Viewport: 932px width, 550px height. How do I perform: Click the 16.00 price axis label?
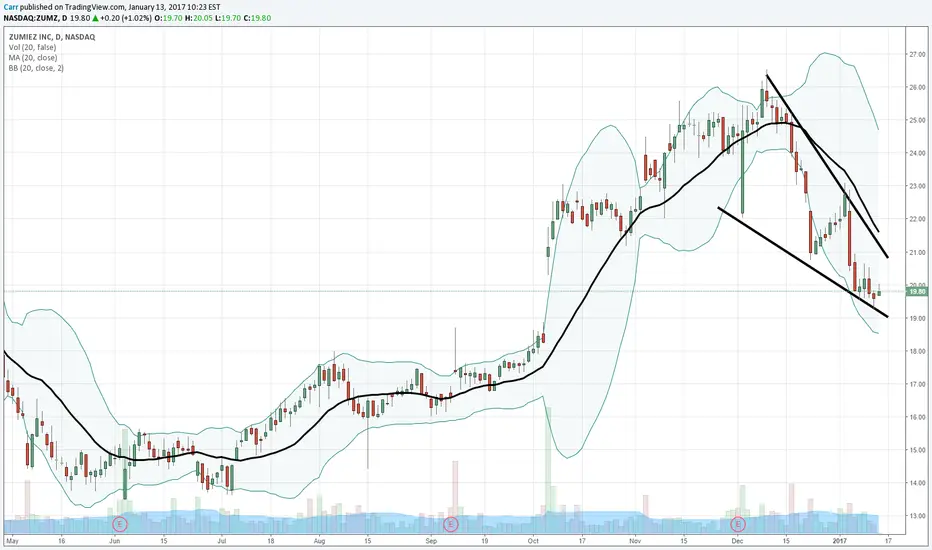click(917, 417)
